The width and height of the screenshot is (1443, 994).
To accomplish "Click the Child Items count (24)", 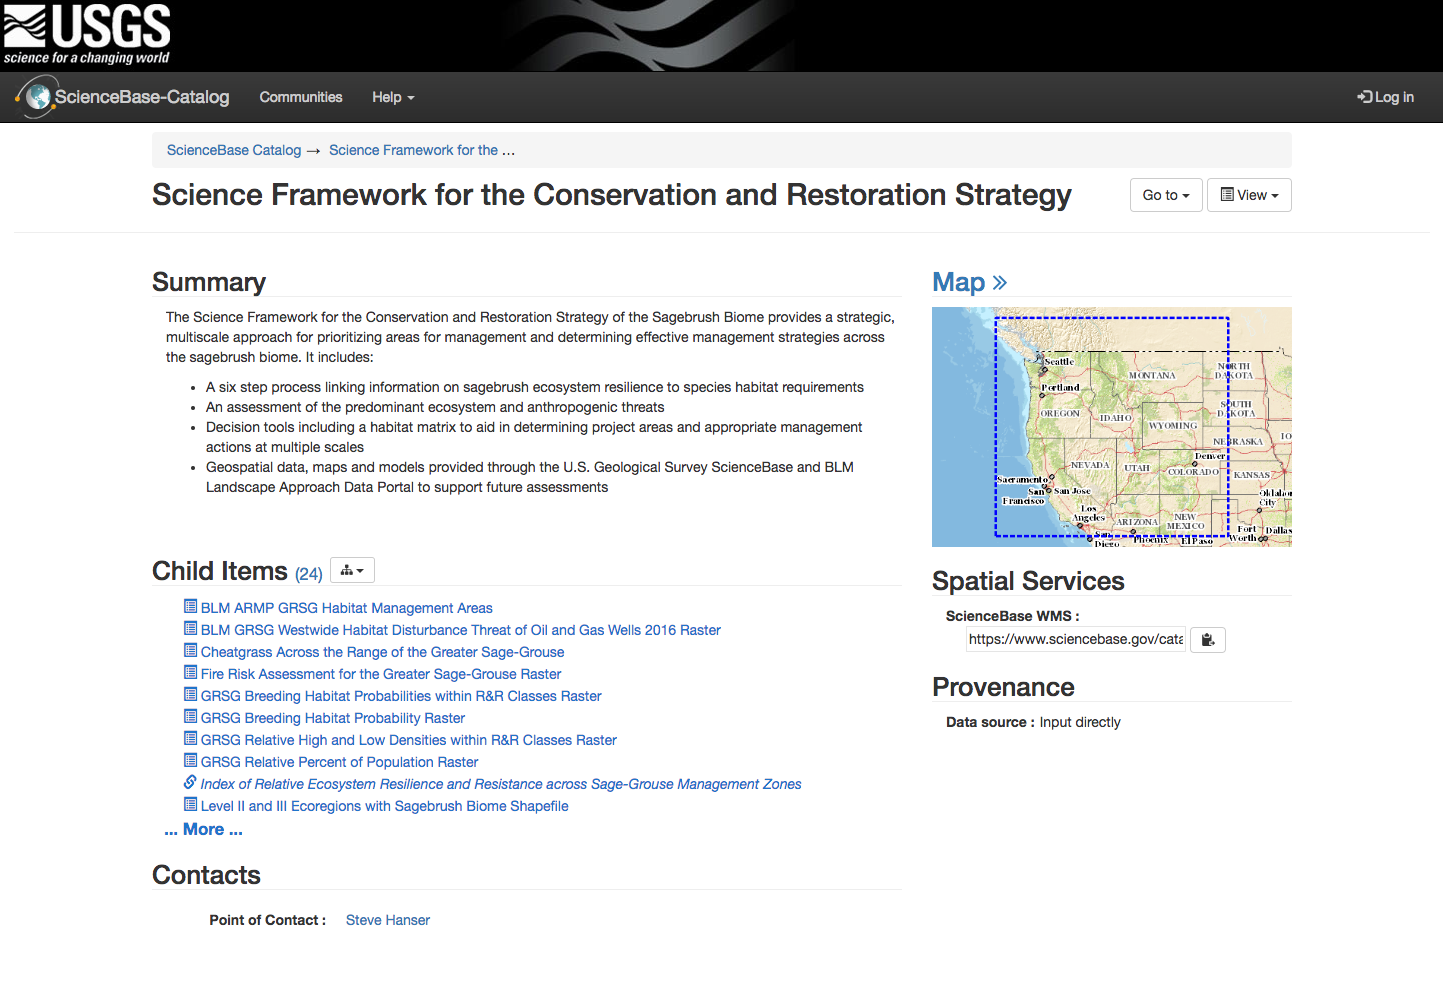I will coord(309,574).
